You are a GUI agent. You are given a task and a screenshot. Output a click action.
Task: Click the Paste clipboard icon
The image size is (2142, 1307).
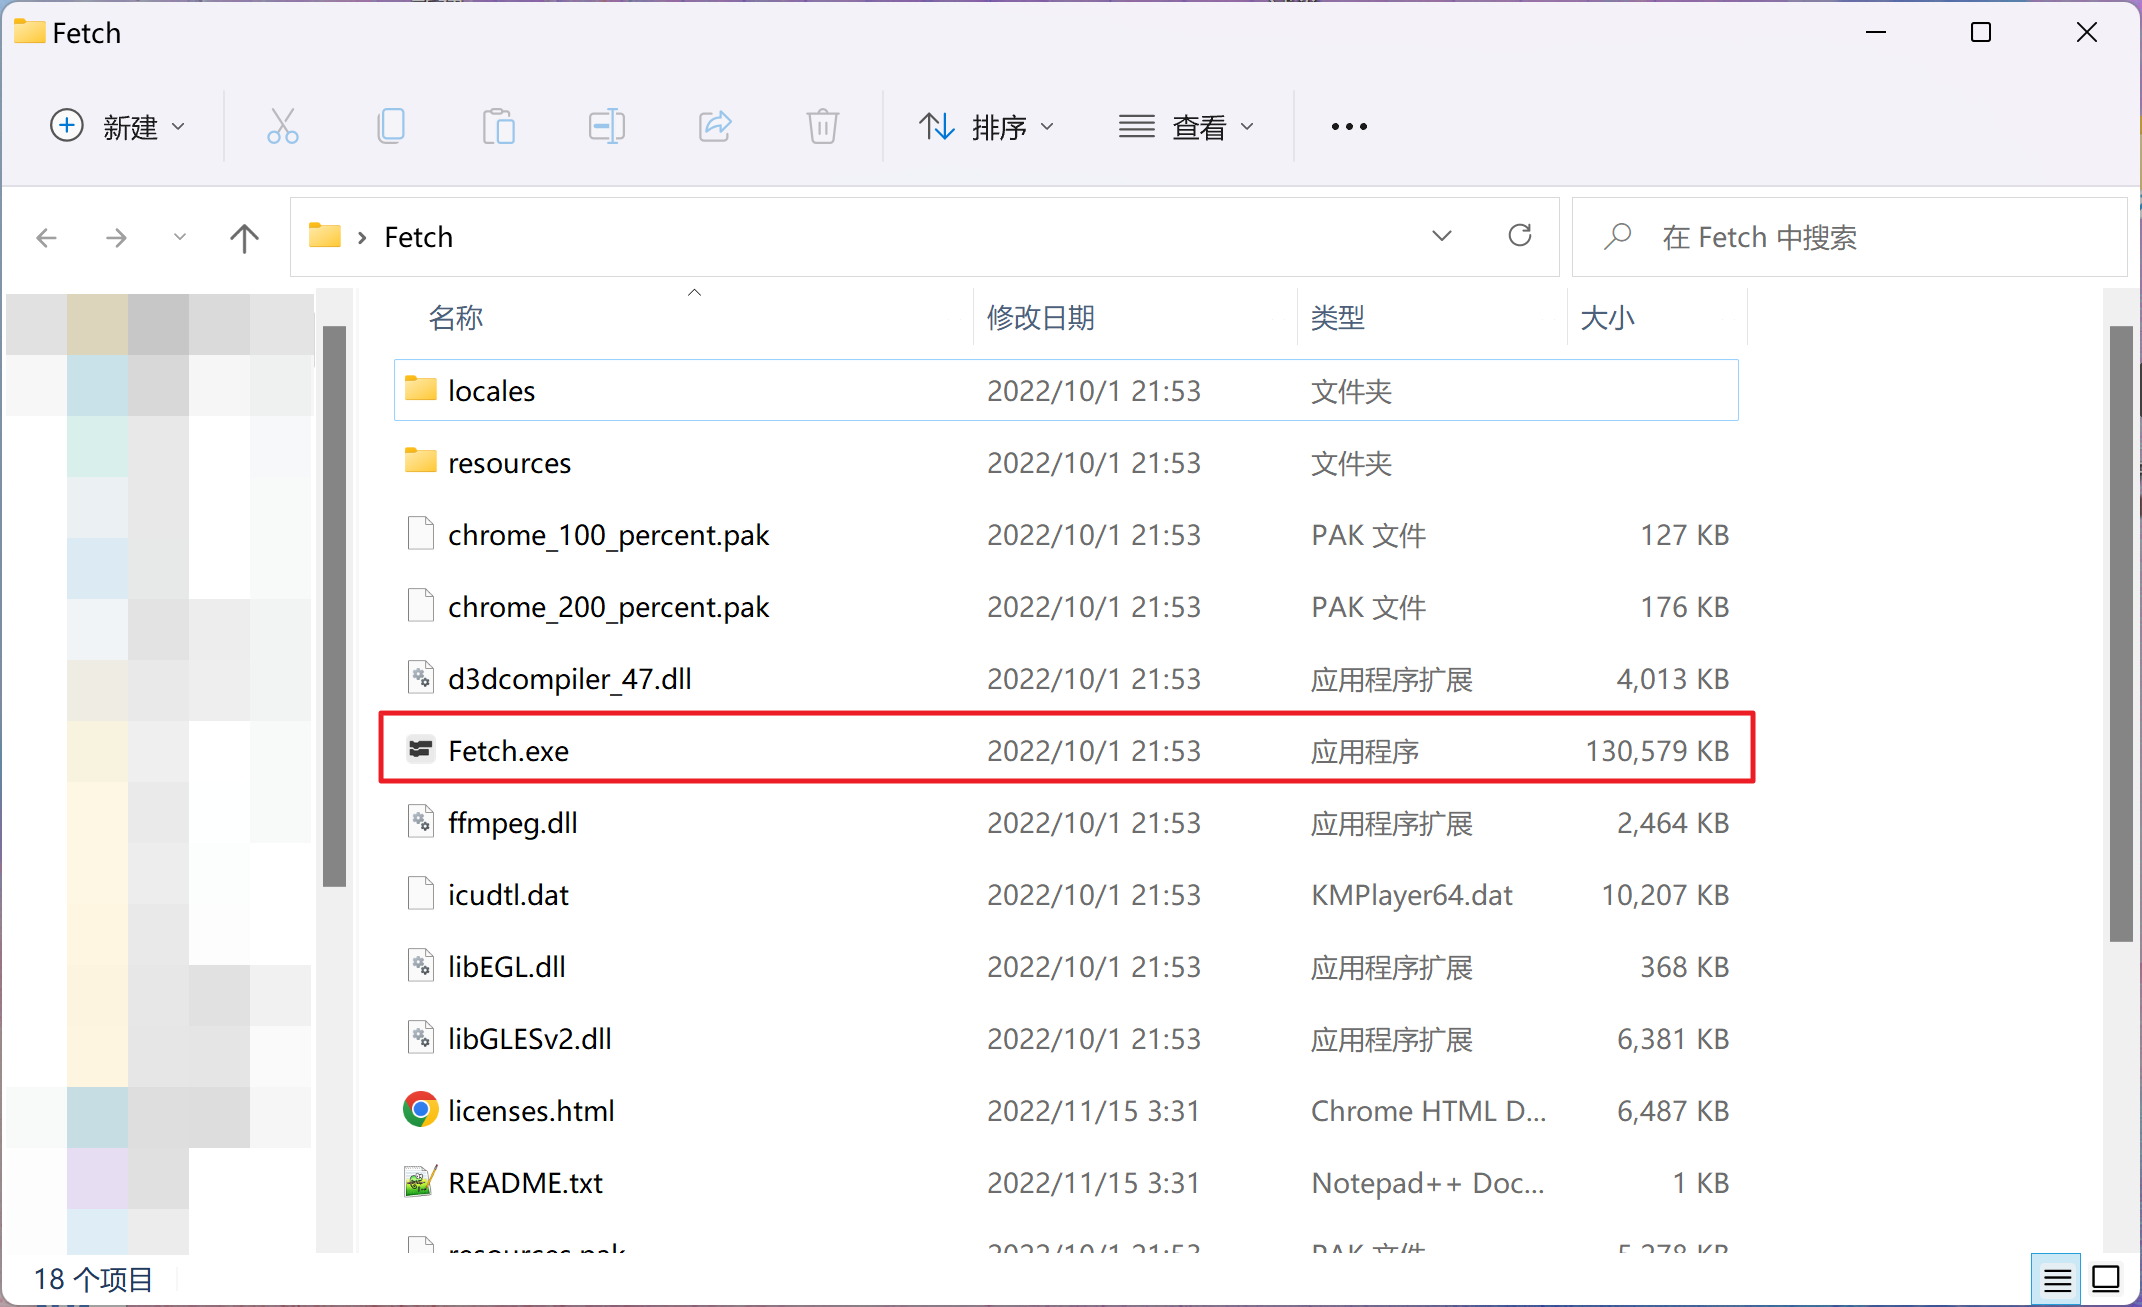tap(498, 127)
